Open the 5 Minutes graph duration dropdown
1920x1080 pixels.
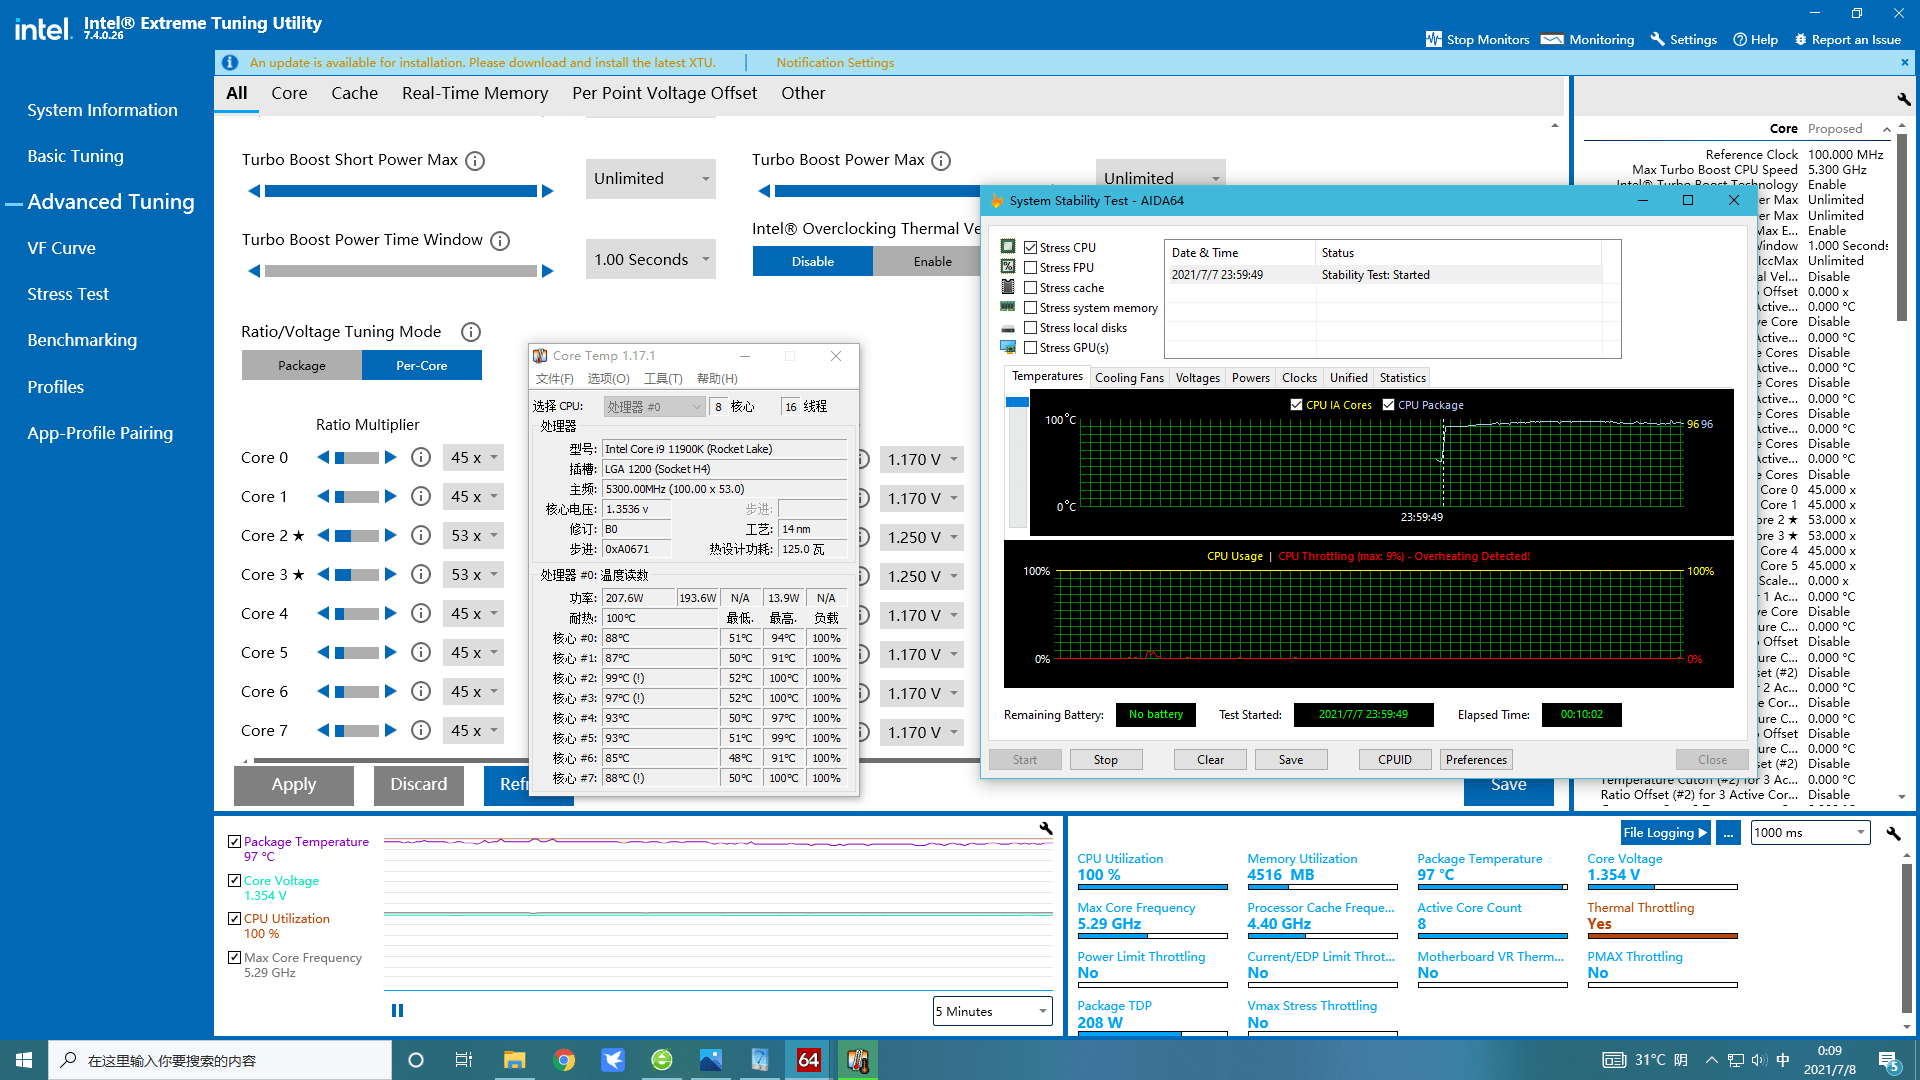[x=993, y=1012]
